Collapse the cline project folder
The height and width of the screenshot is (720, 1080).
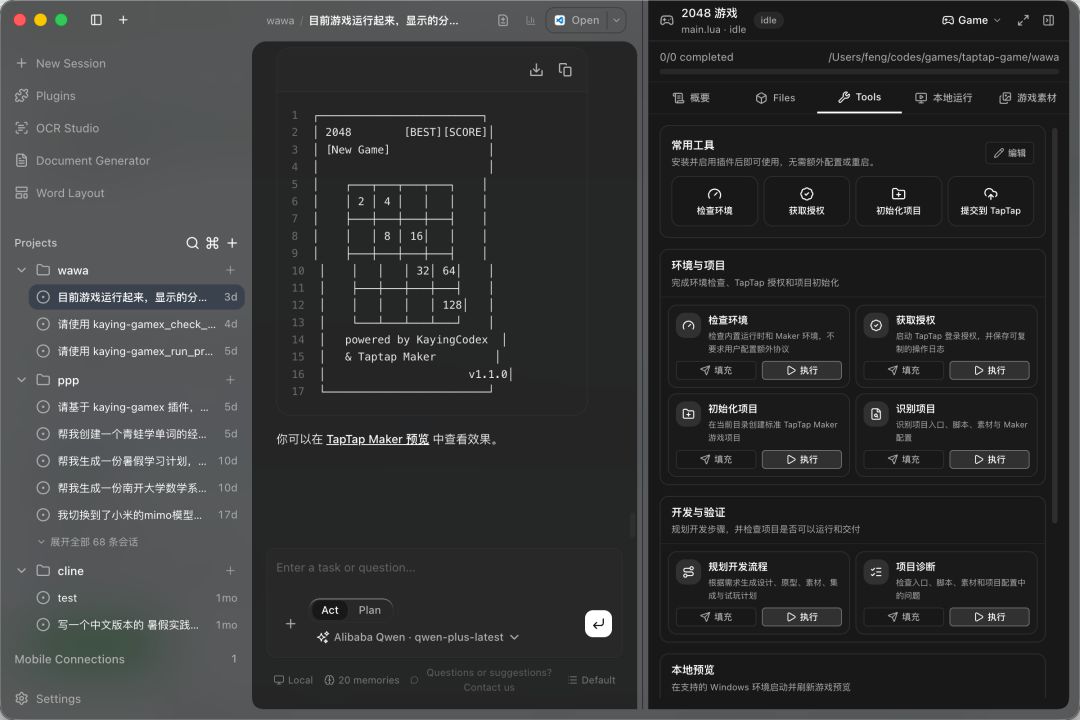point(21,570)
